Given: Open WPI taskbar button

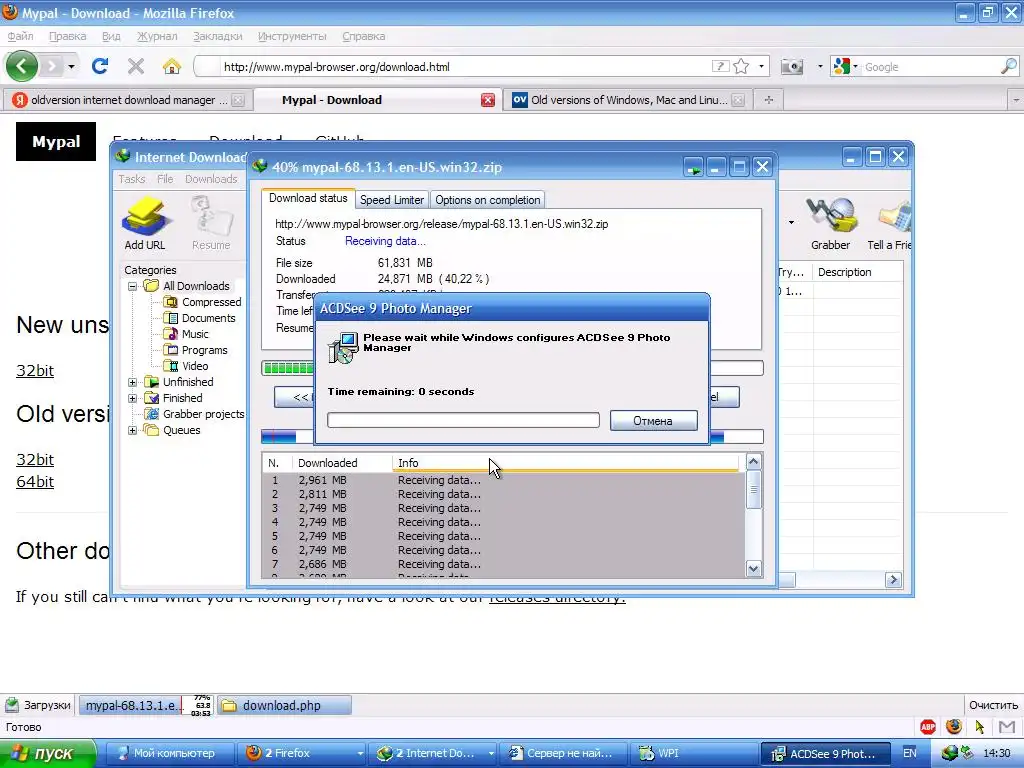Looking at the screenshot, I should [x=694, y=753].
